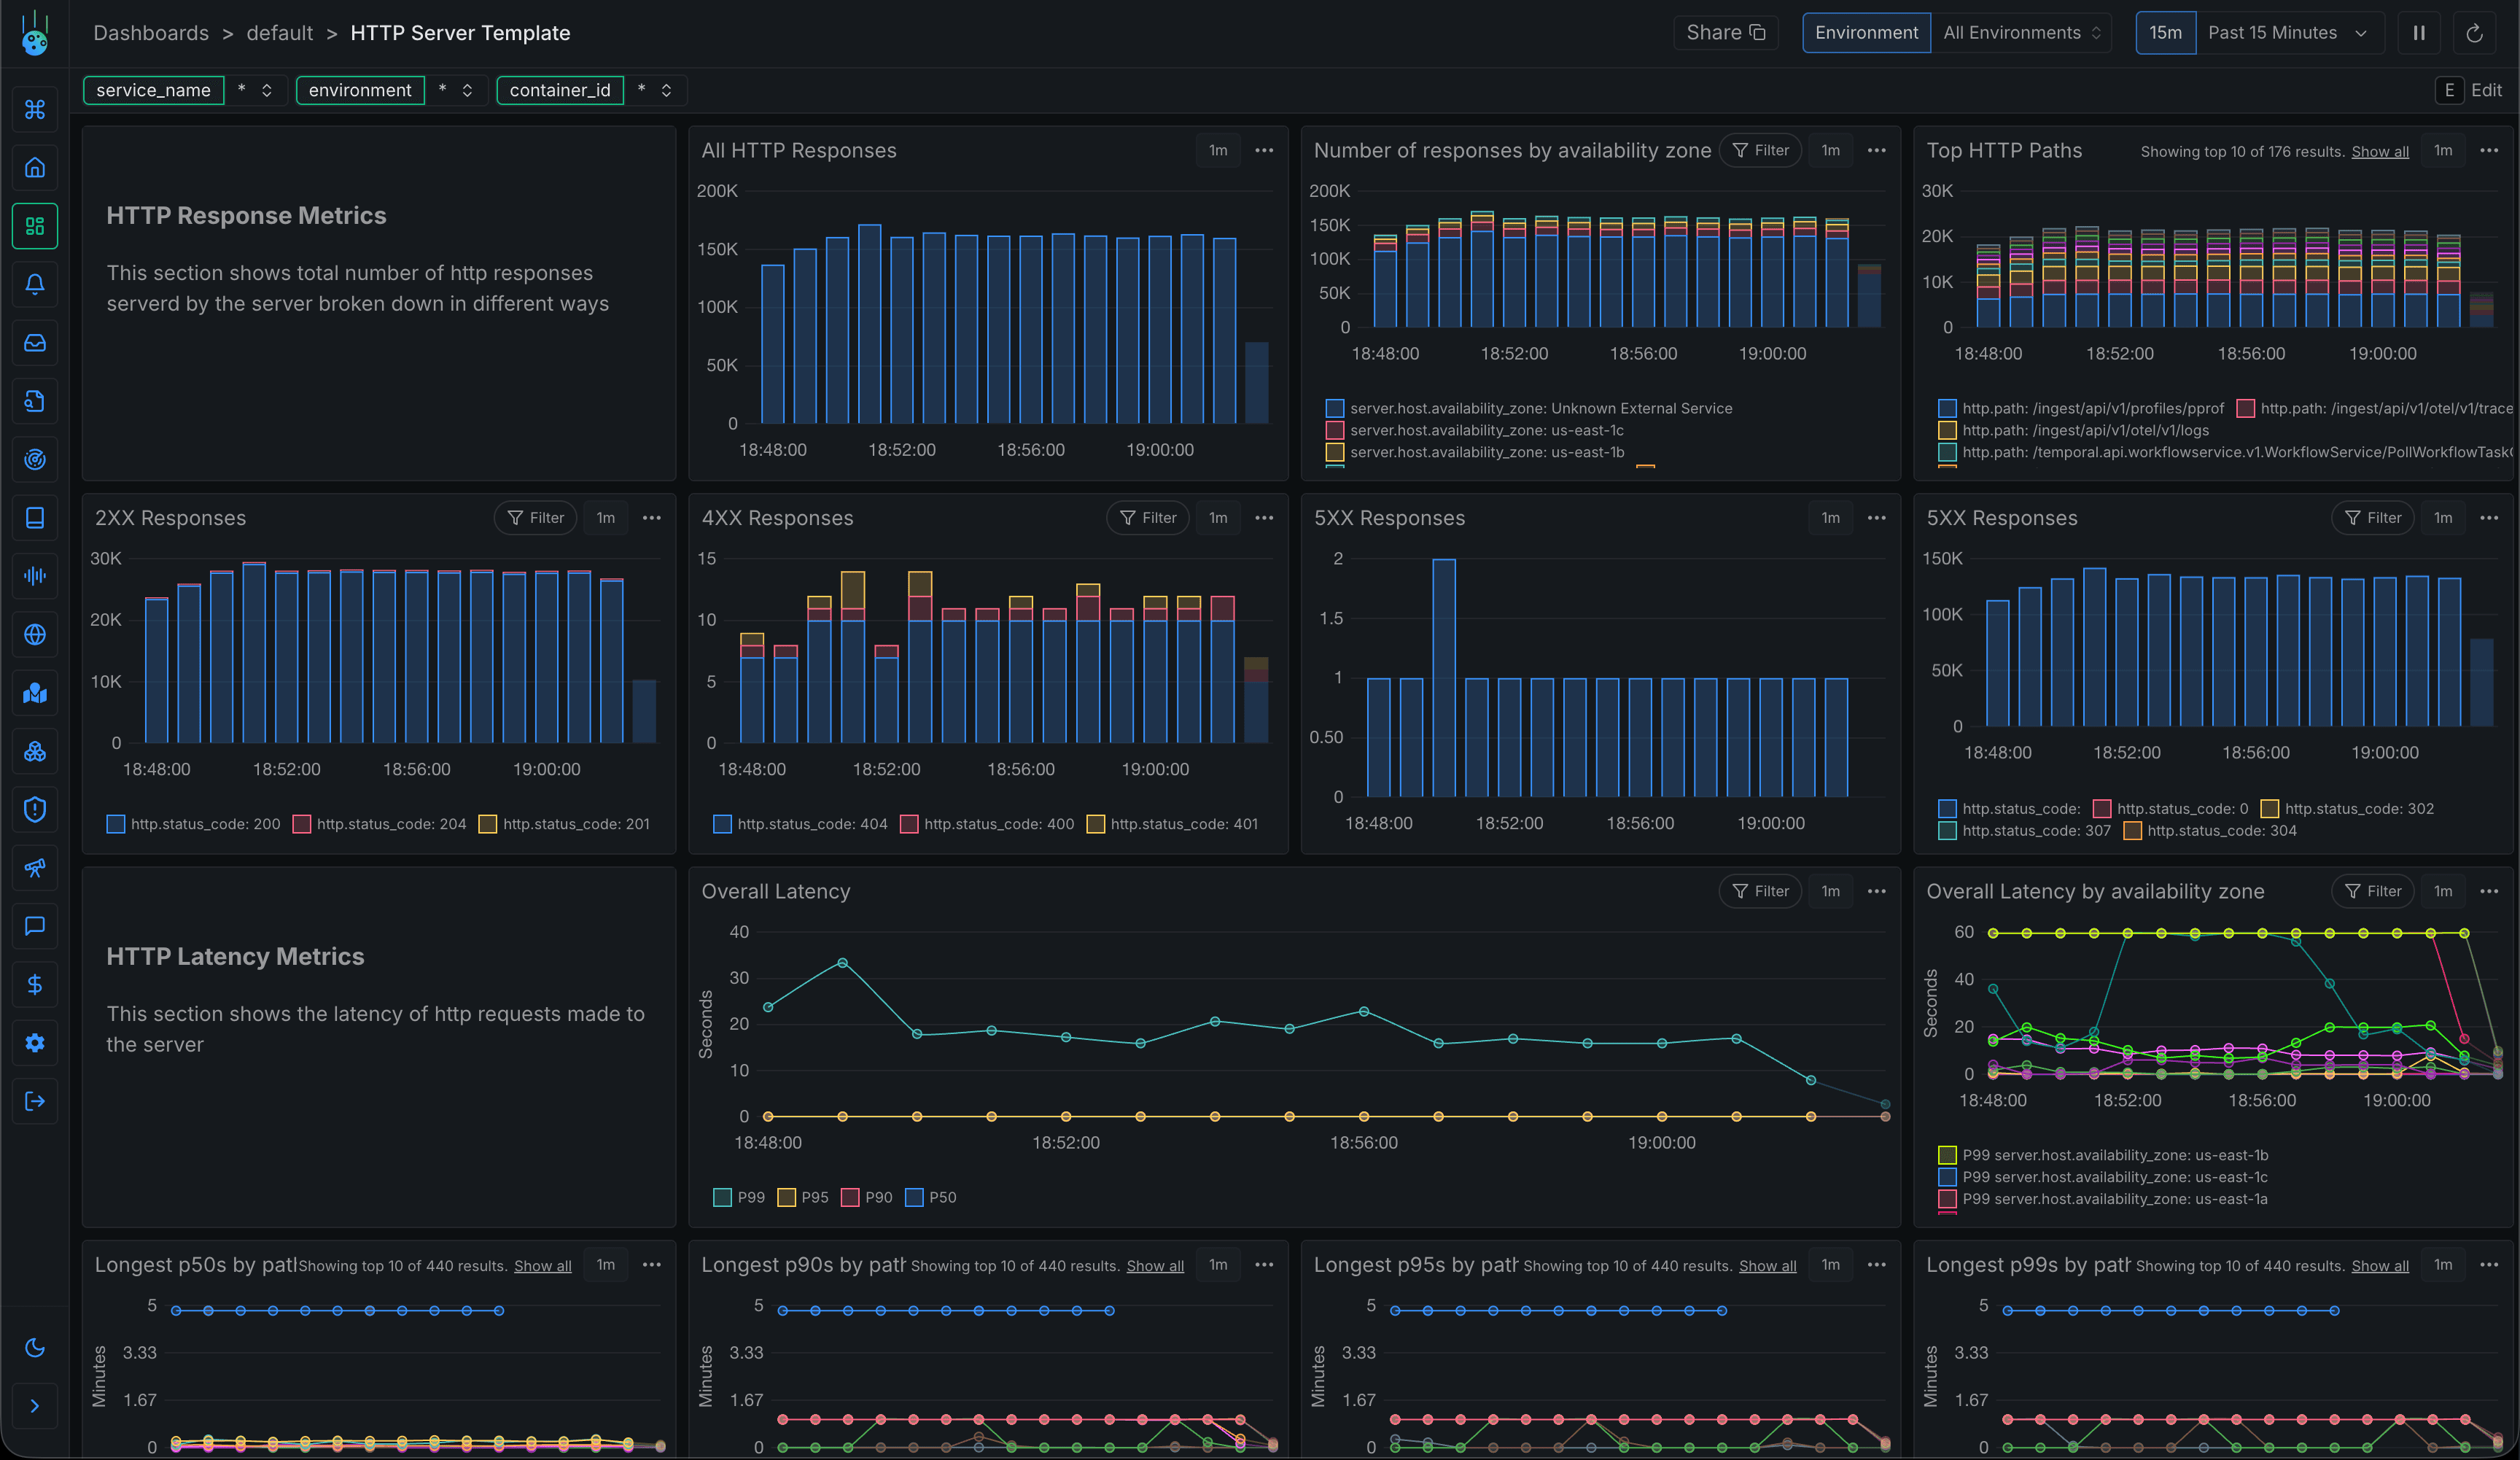Open the All Environments selector

(2019, 32)
